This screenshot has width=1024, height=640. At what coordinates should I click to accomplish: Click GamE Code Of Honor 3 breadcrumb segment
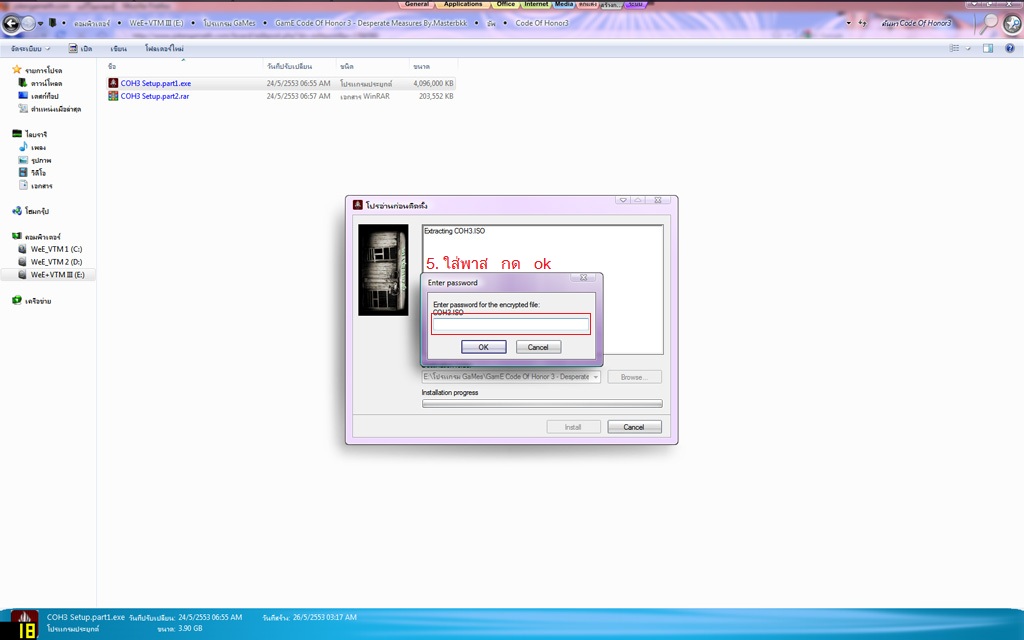click(371, 23)
